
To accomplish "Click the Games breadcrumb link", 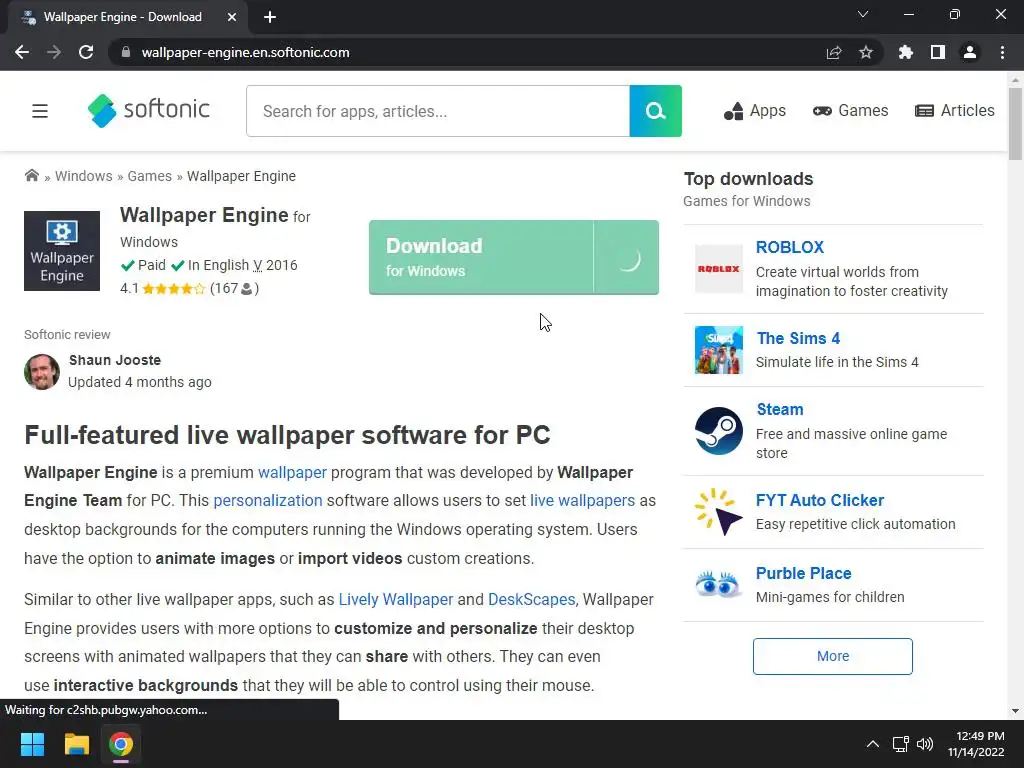I will 150,176.
